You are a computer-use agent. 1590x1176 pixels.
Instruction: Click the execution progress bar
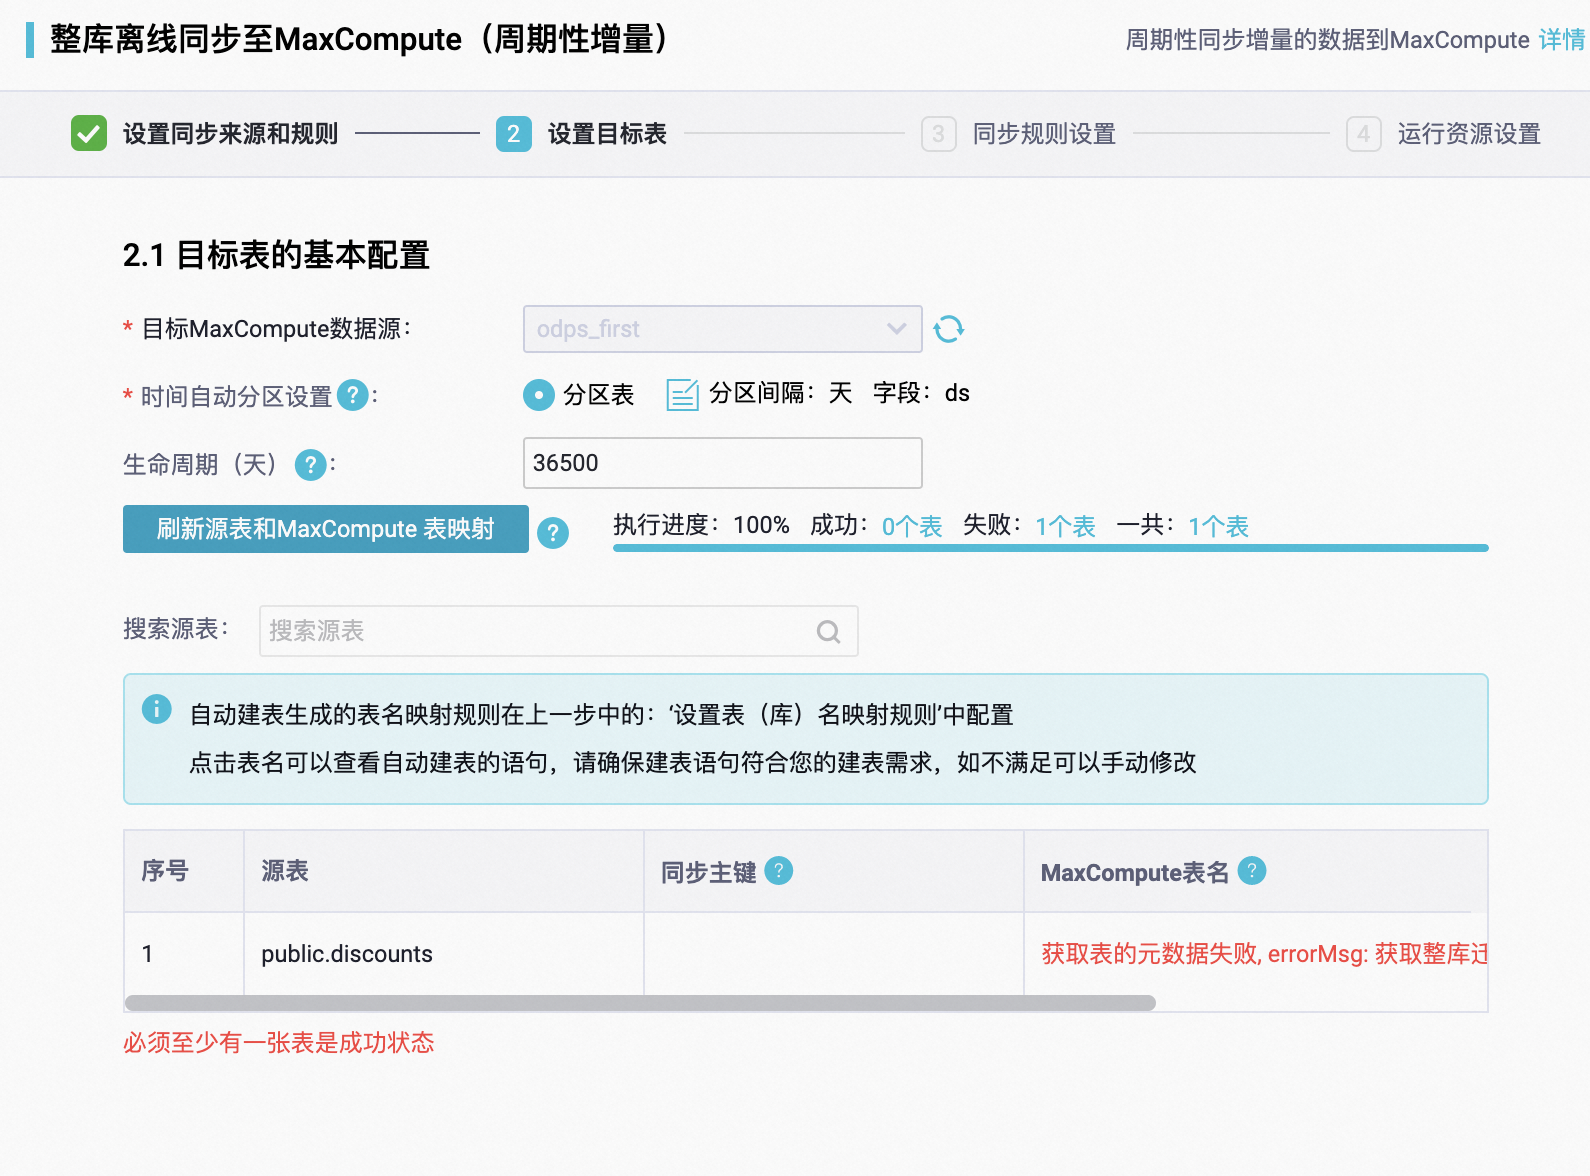tap(1050, 548)
